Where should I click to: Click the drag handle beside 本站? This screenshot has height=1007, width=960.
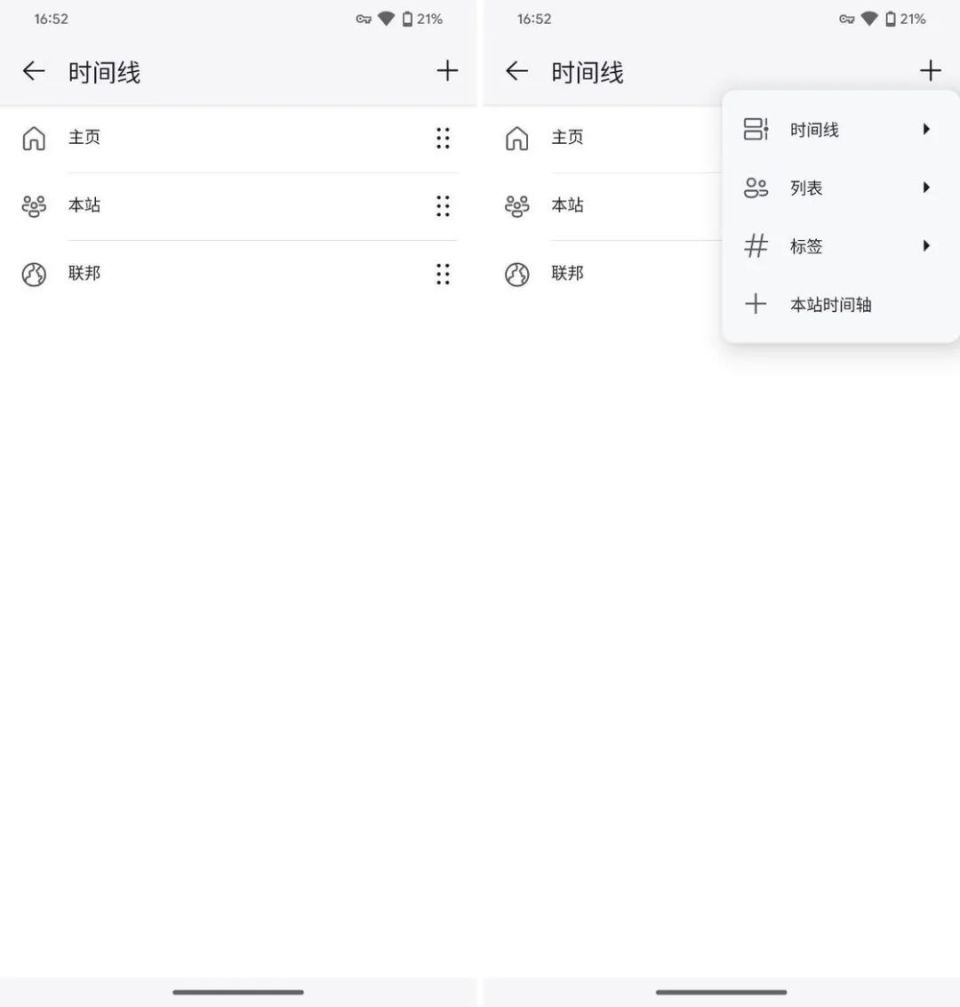(443, 207)
